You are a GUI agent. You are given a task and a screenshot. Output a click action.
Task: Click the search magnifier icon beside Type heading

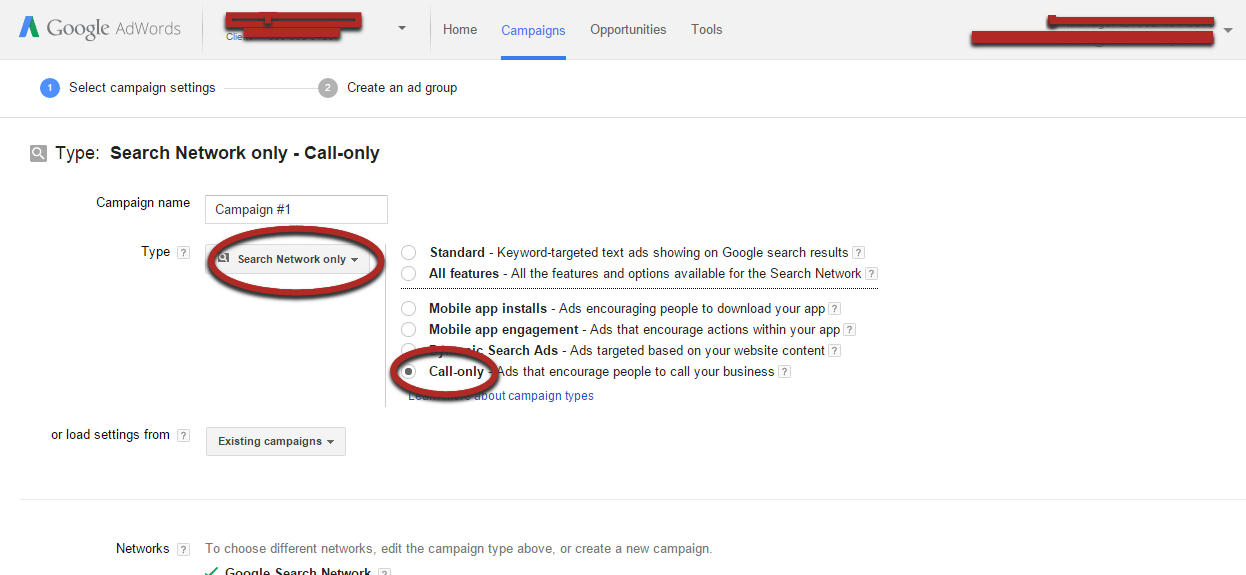(38, 154)
